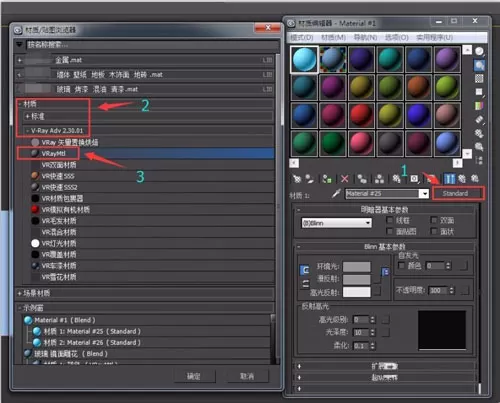
Task: Click the diffuse-specular color lock icon
Action: click(305, 284)
